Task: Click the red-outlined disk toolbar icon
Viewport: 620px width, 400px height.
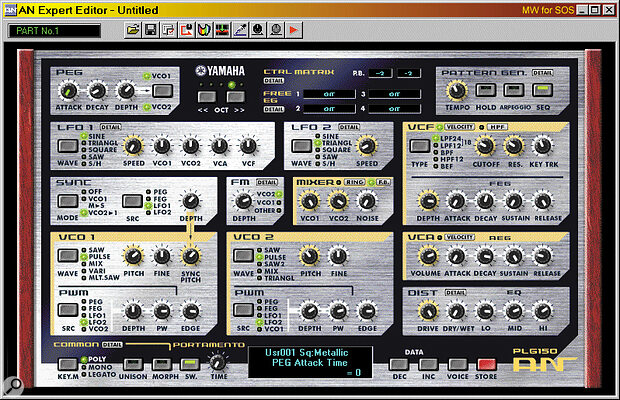Action: (x=186, y=30)
